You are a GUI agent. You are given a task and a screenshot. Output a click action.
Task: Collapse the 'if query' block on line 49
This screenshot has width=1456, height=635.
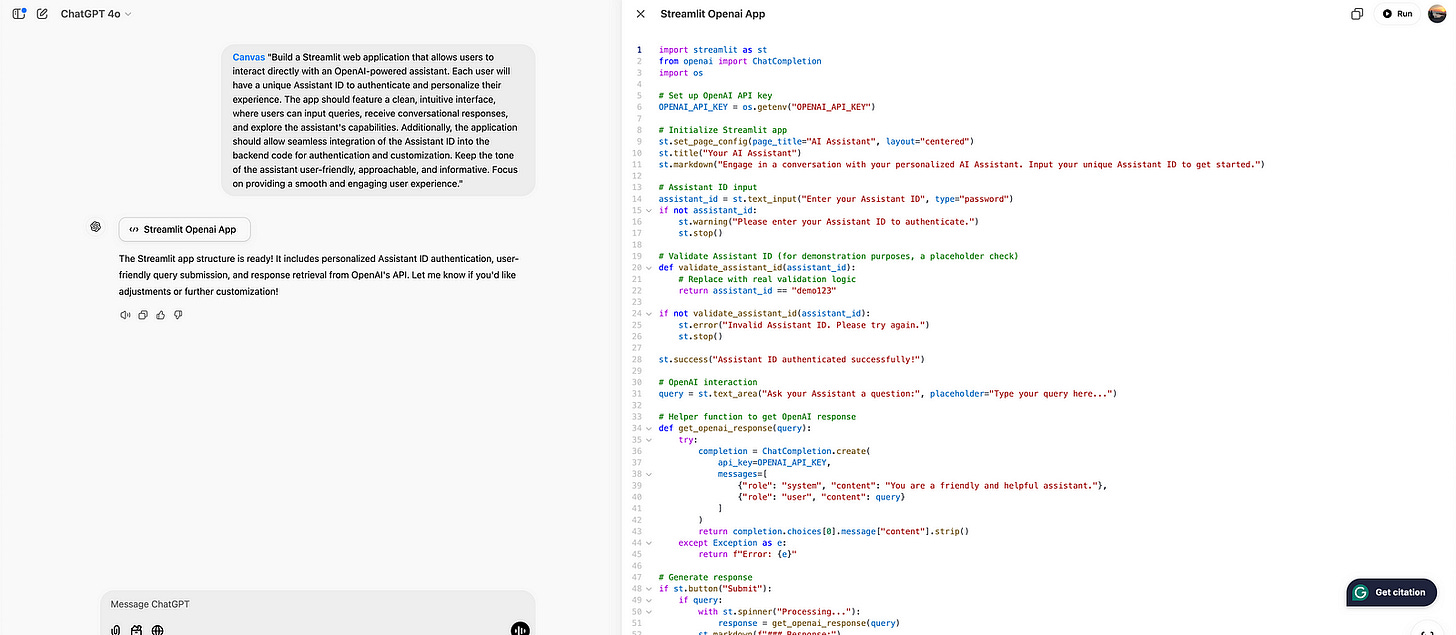coord(649,600)
